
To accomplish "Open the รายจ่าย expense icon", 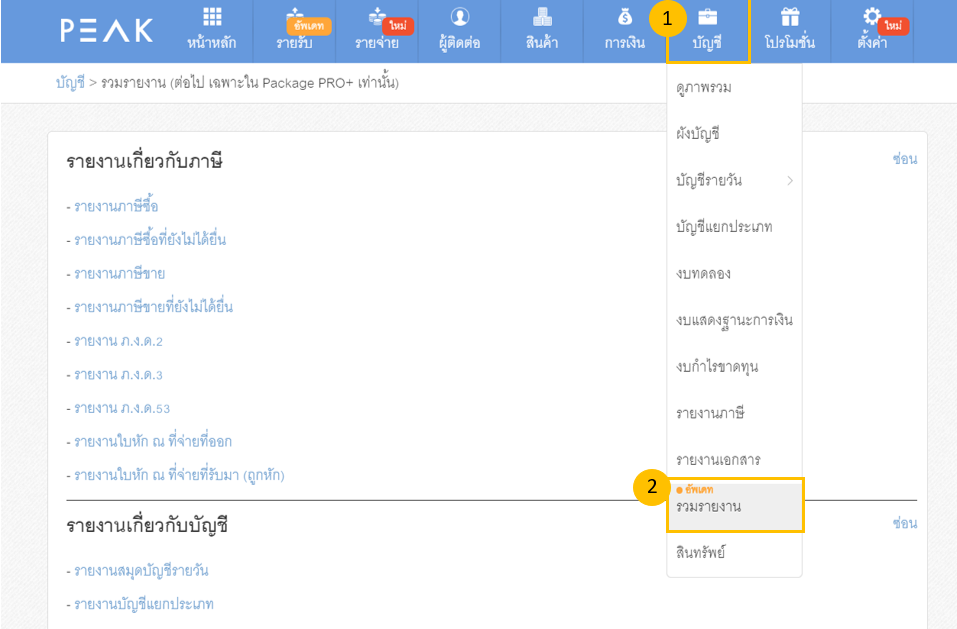I will [377, 19].
